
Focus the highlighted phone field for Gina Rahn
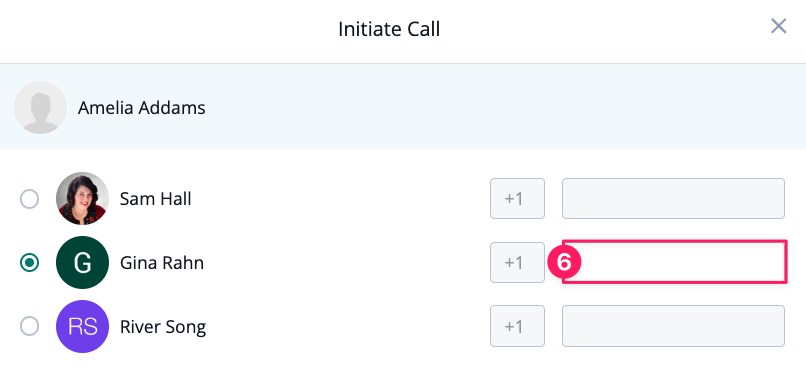tap(674, 261)
